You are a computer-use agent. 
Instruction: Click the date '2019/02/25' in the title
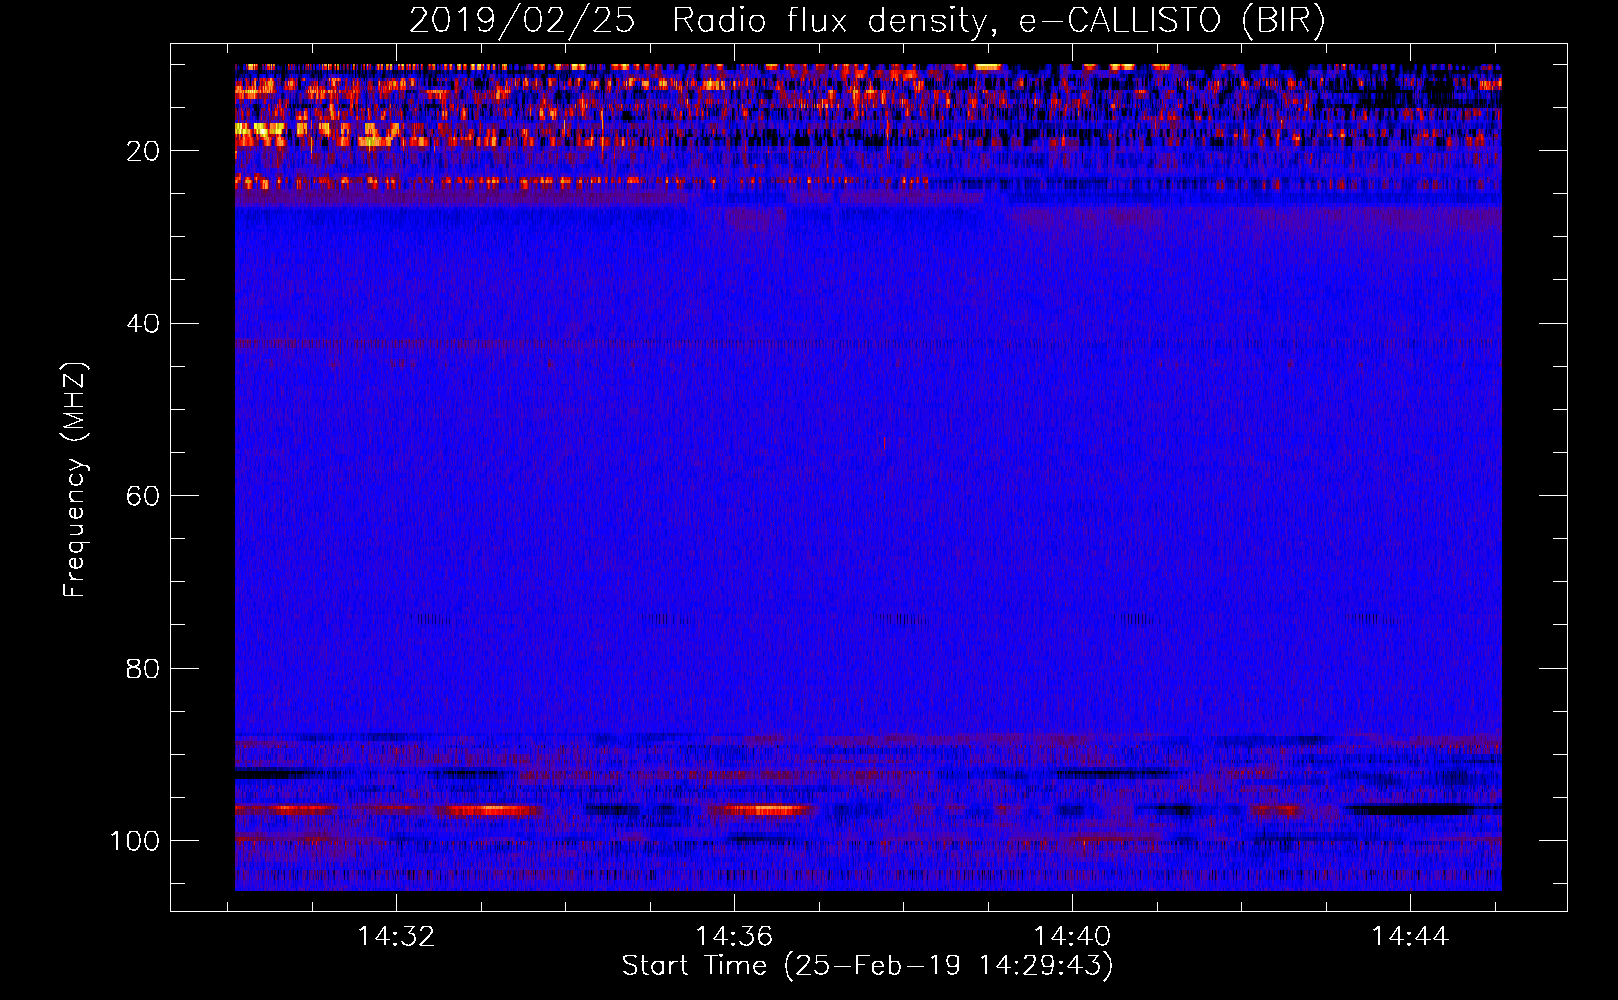coord(522,21)
